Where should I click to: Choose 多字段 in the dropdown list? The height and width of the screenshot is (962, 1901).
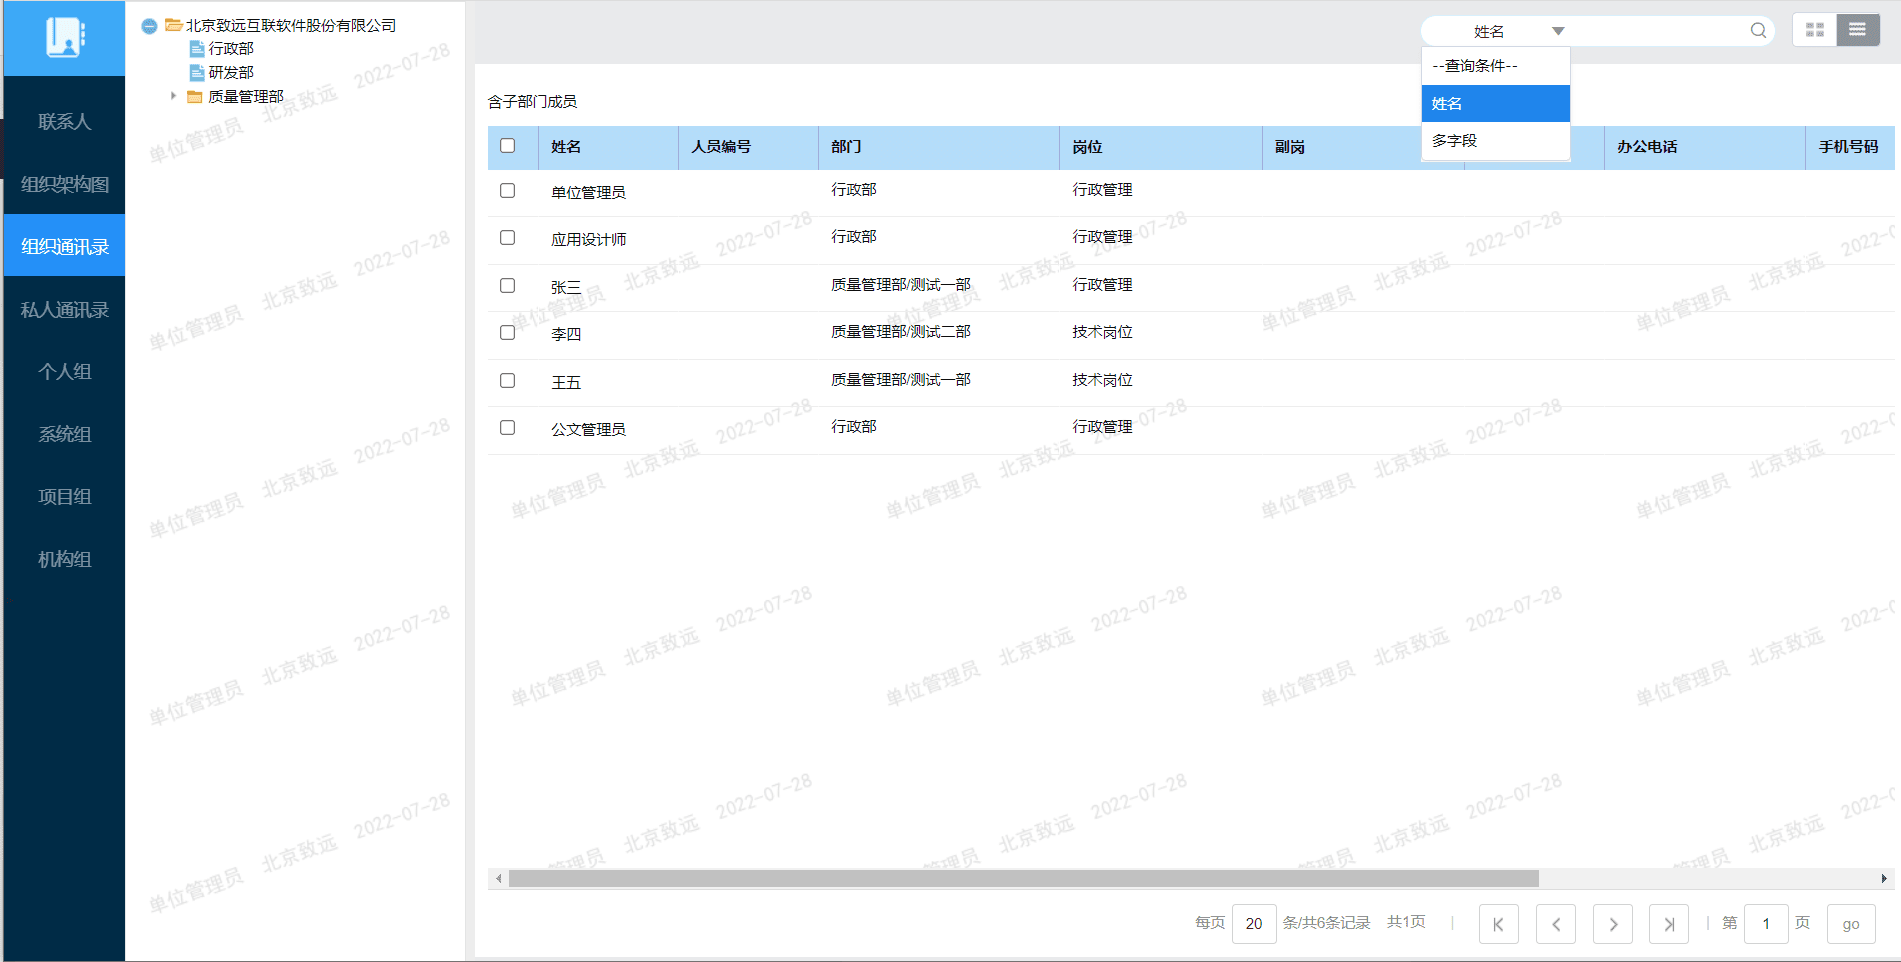point(1496,141)
